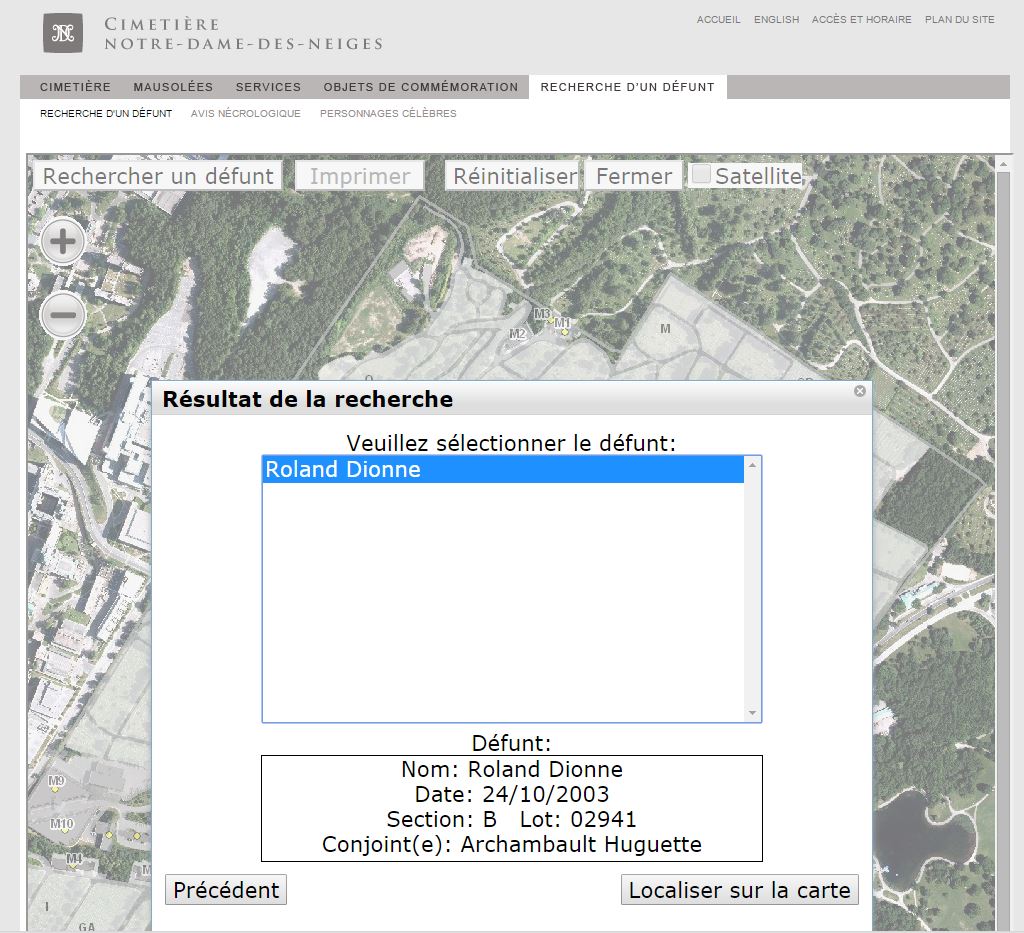Select Roland Dionne in the results list
The height and width of the screenshot is (933, 1024).
coord(503,469)
